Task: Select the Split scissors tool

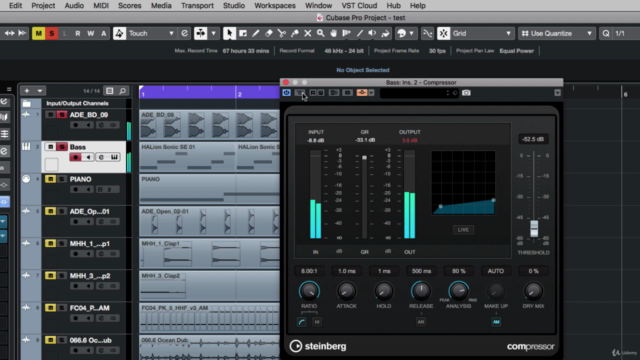Action: click(x=282, y=33)
